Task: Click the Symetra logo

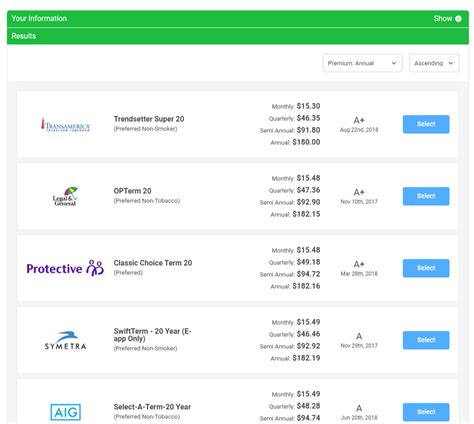Action: point(65,340)
